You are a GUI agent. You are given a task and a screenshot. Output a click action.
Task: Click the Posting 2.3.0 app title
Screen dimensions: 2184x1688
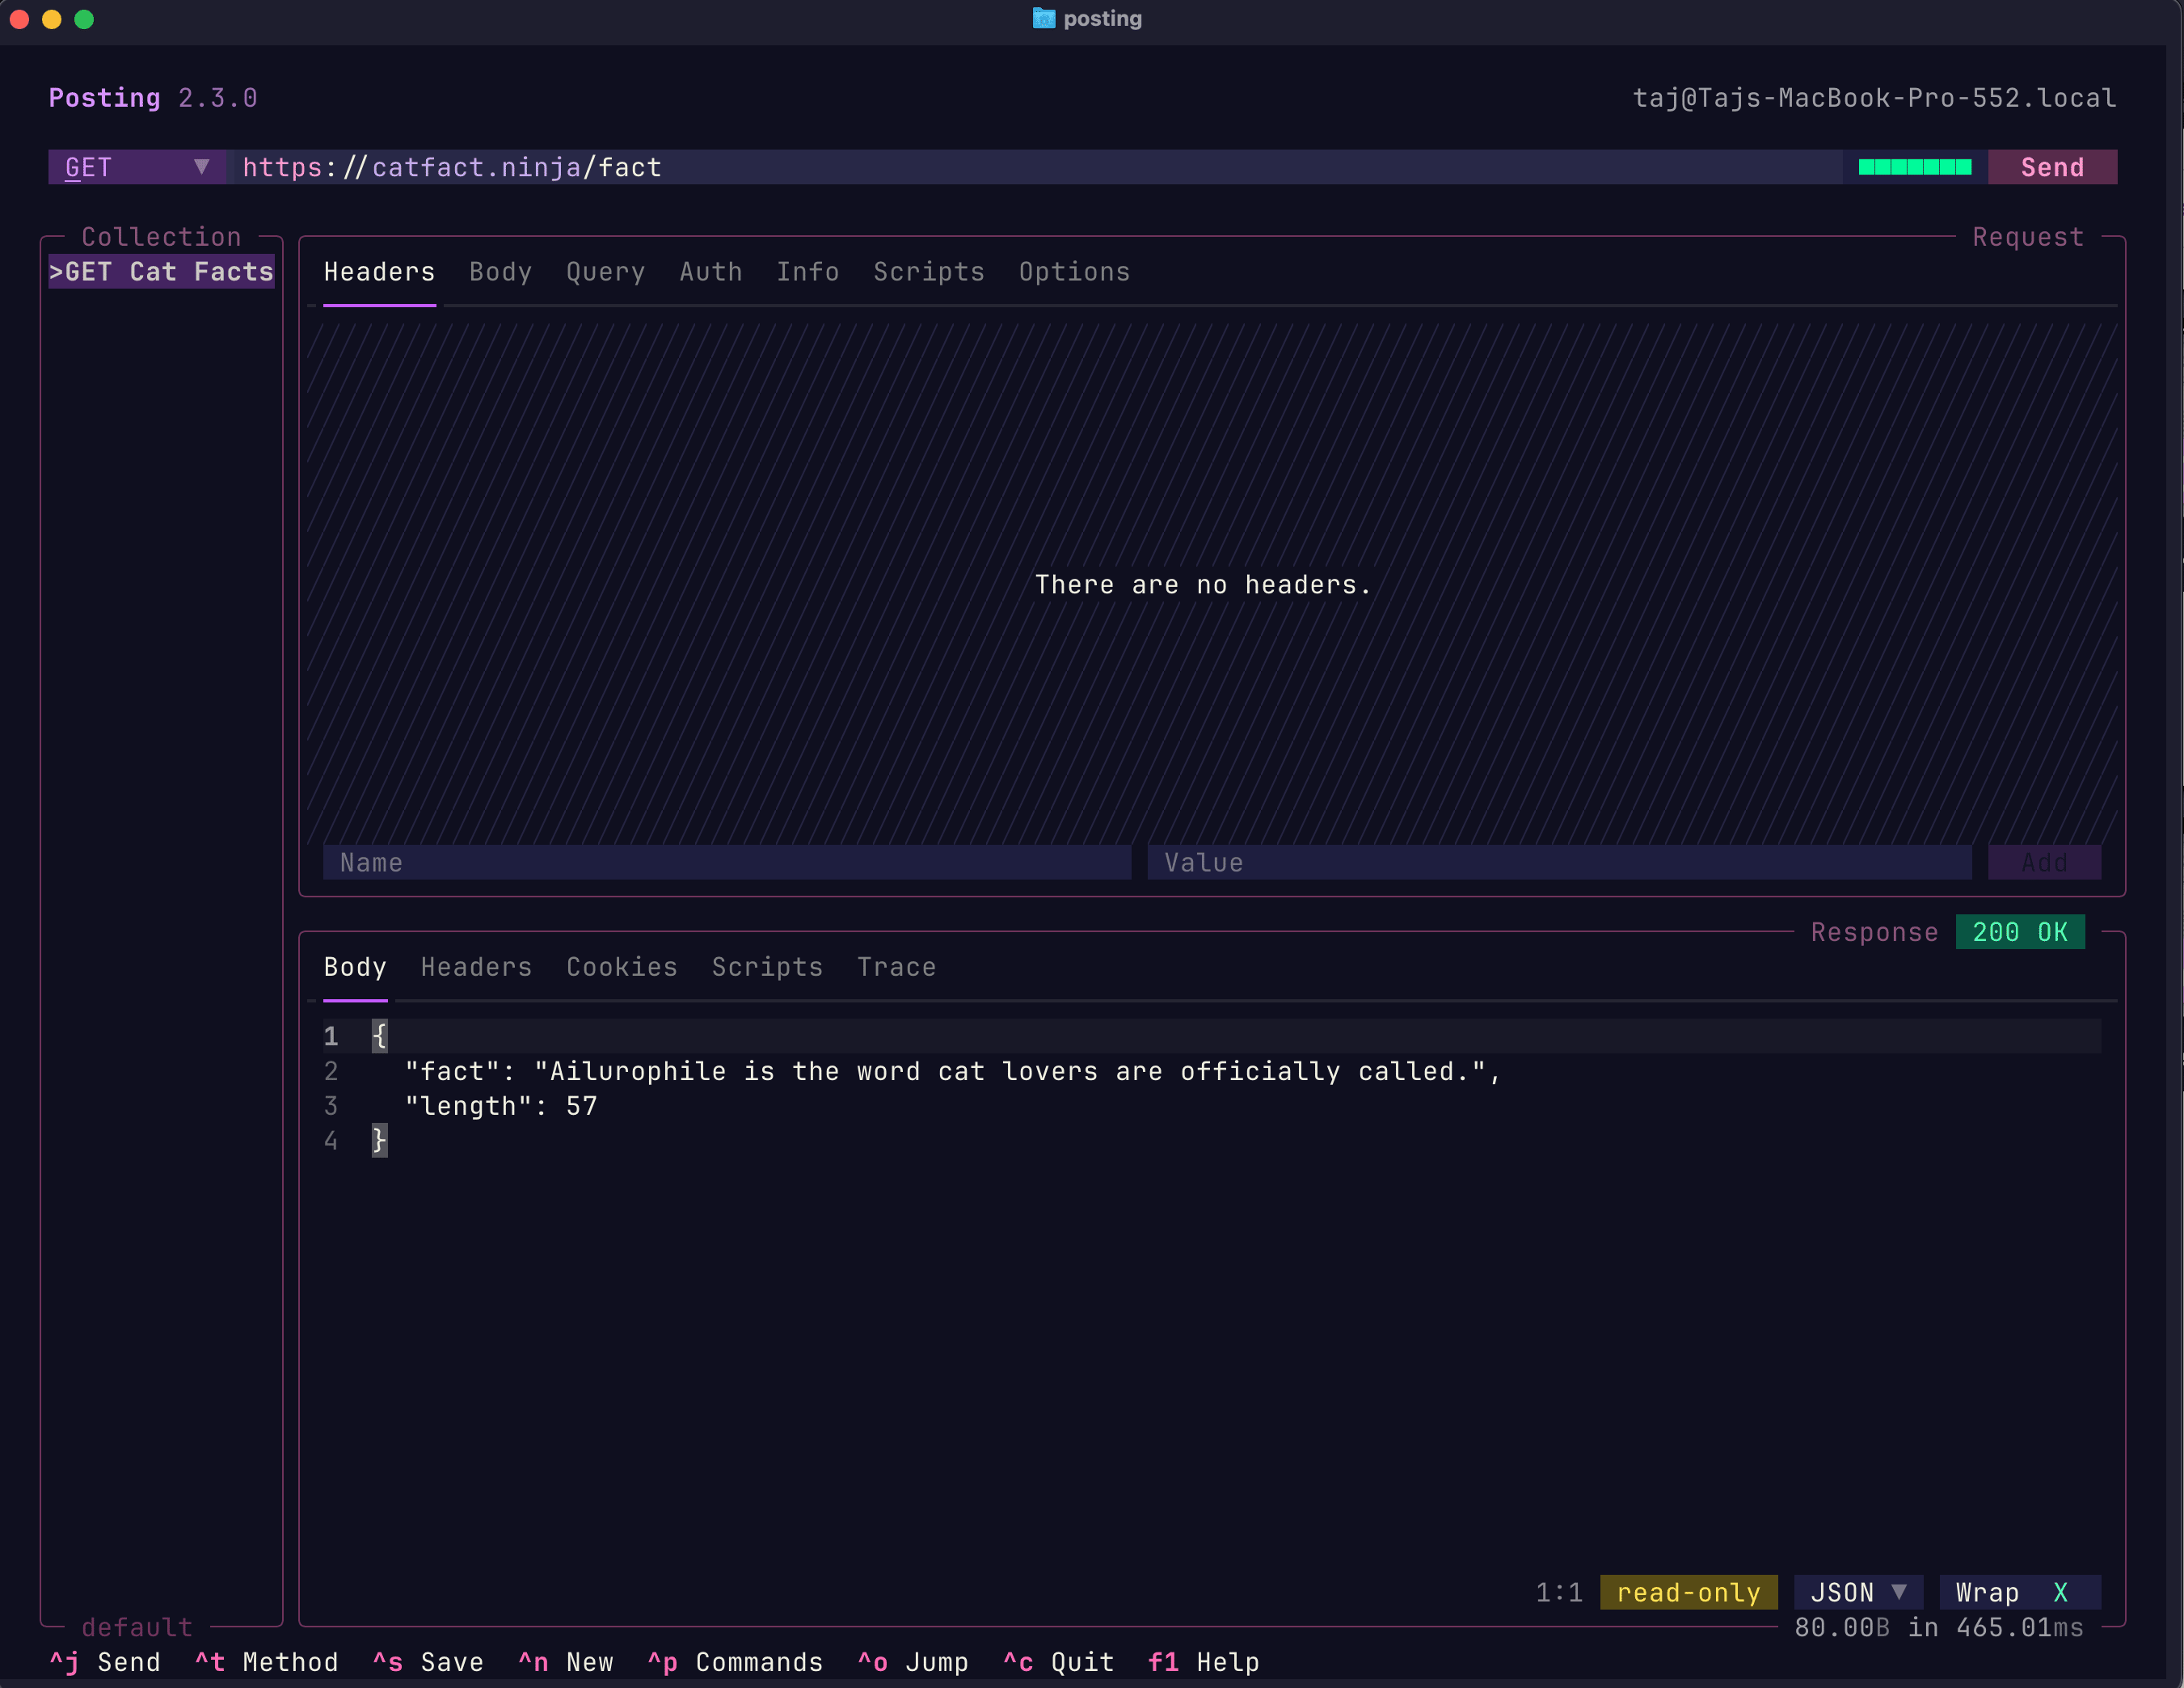[153, 98]
